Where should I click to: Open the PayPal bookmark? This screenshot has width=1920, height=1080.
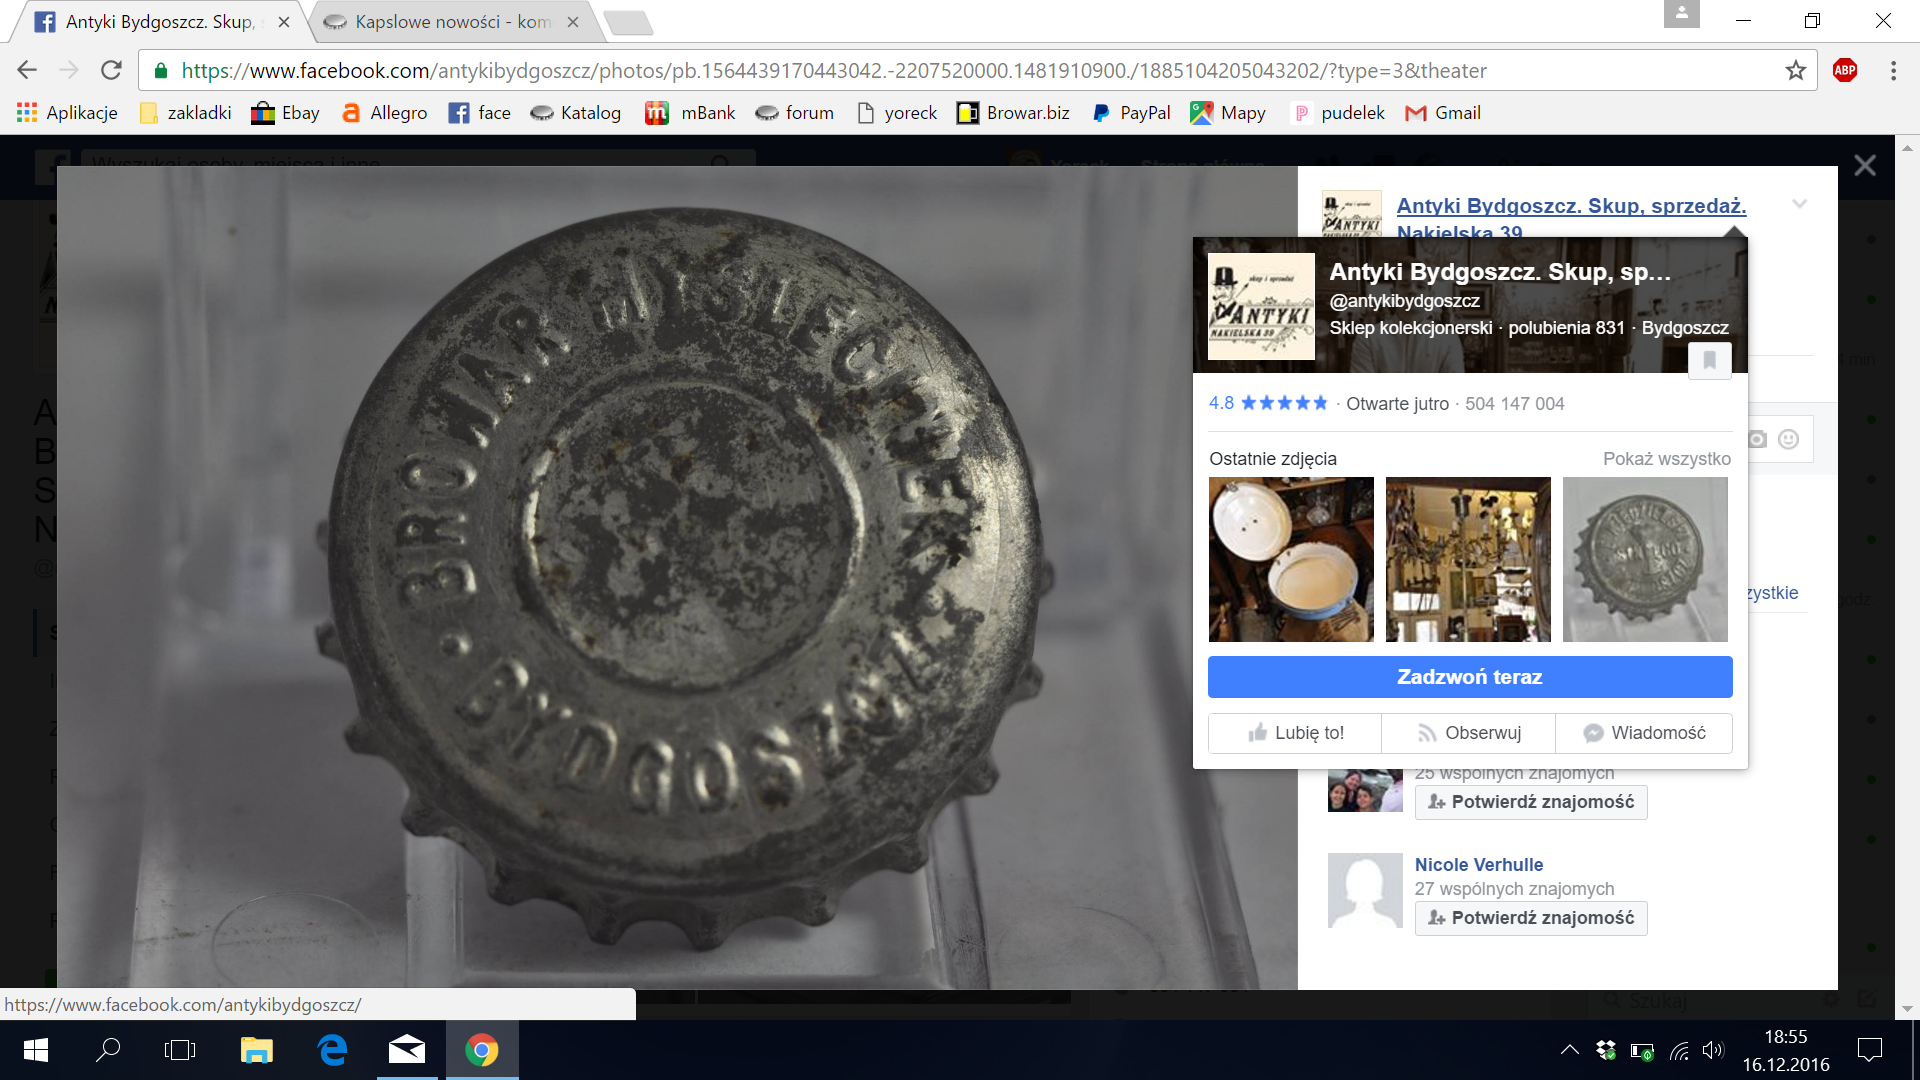click(x=1131, y=113)
